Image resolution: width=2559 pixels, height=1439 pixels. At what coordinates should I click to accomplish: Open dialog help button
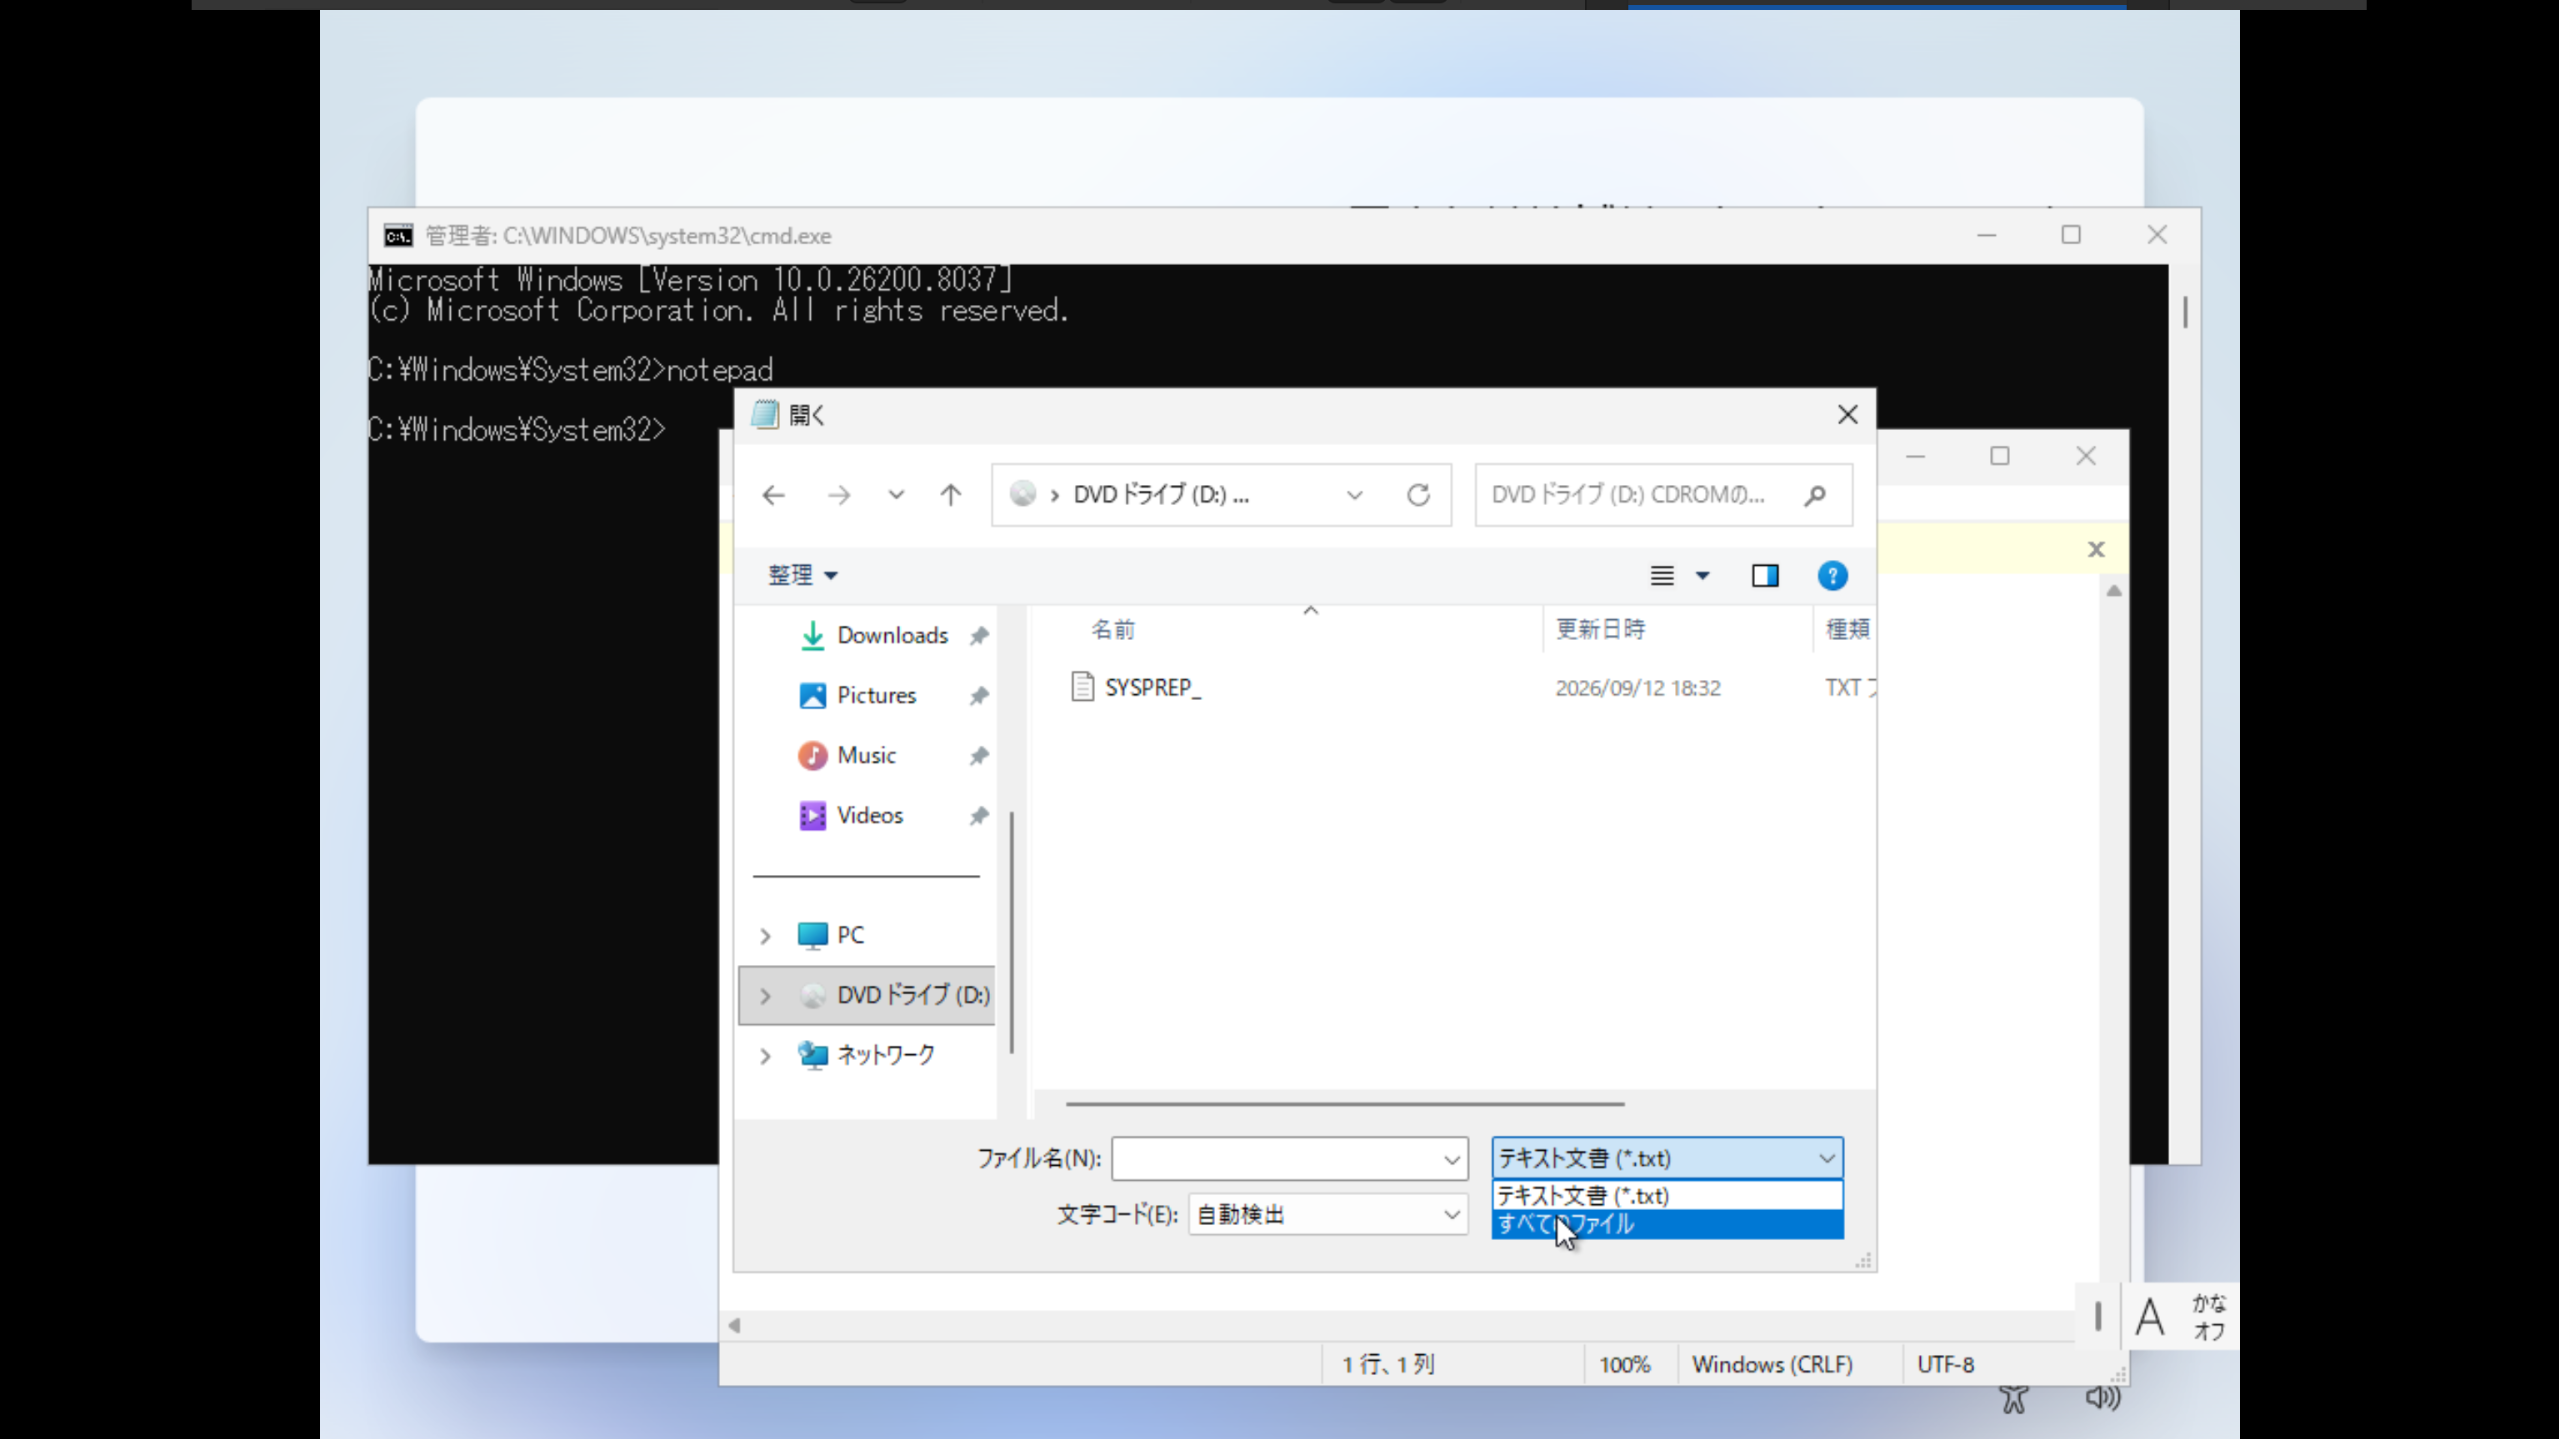click(x=1831, y=575)
